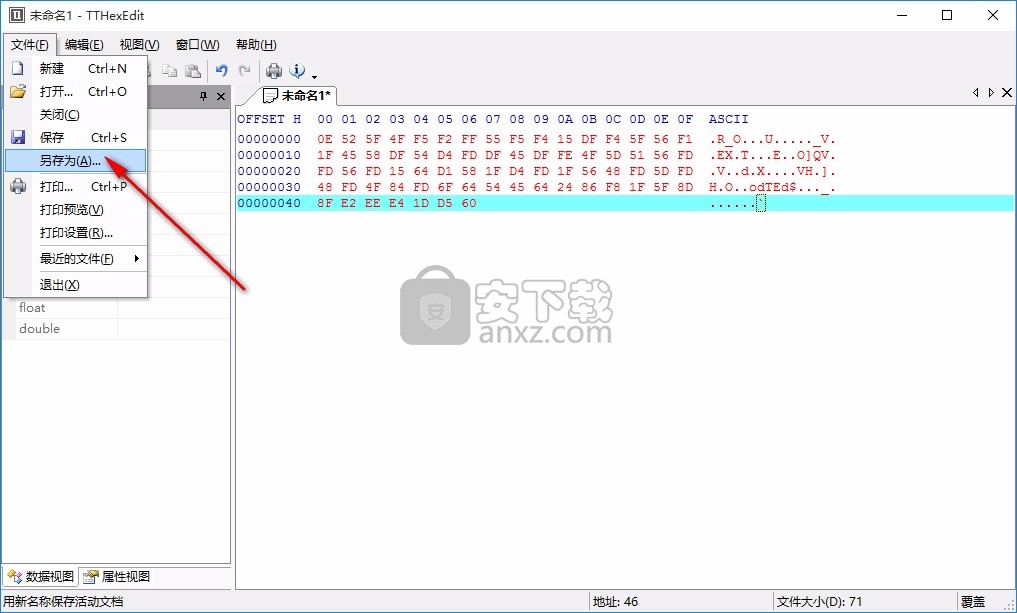1017x613 pixels.
Task: Choose 新建 from the File menu
Action: 76,69
